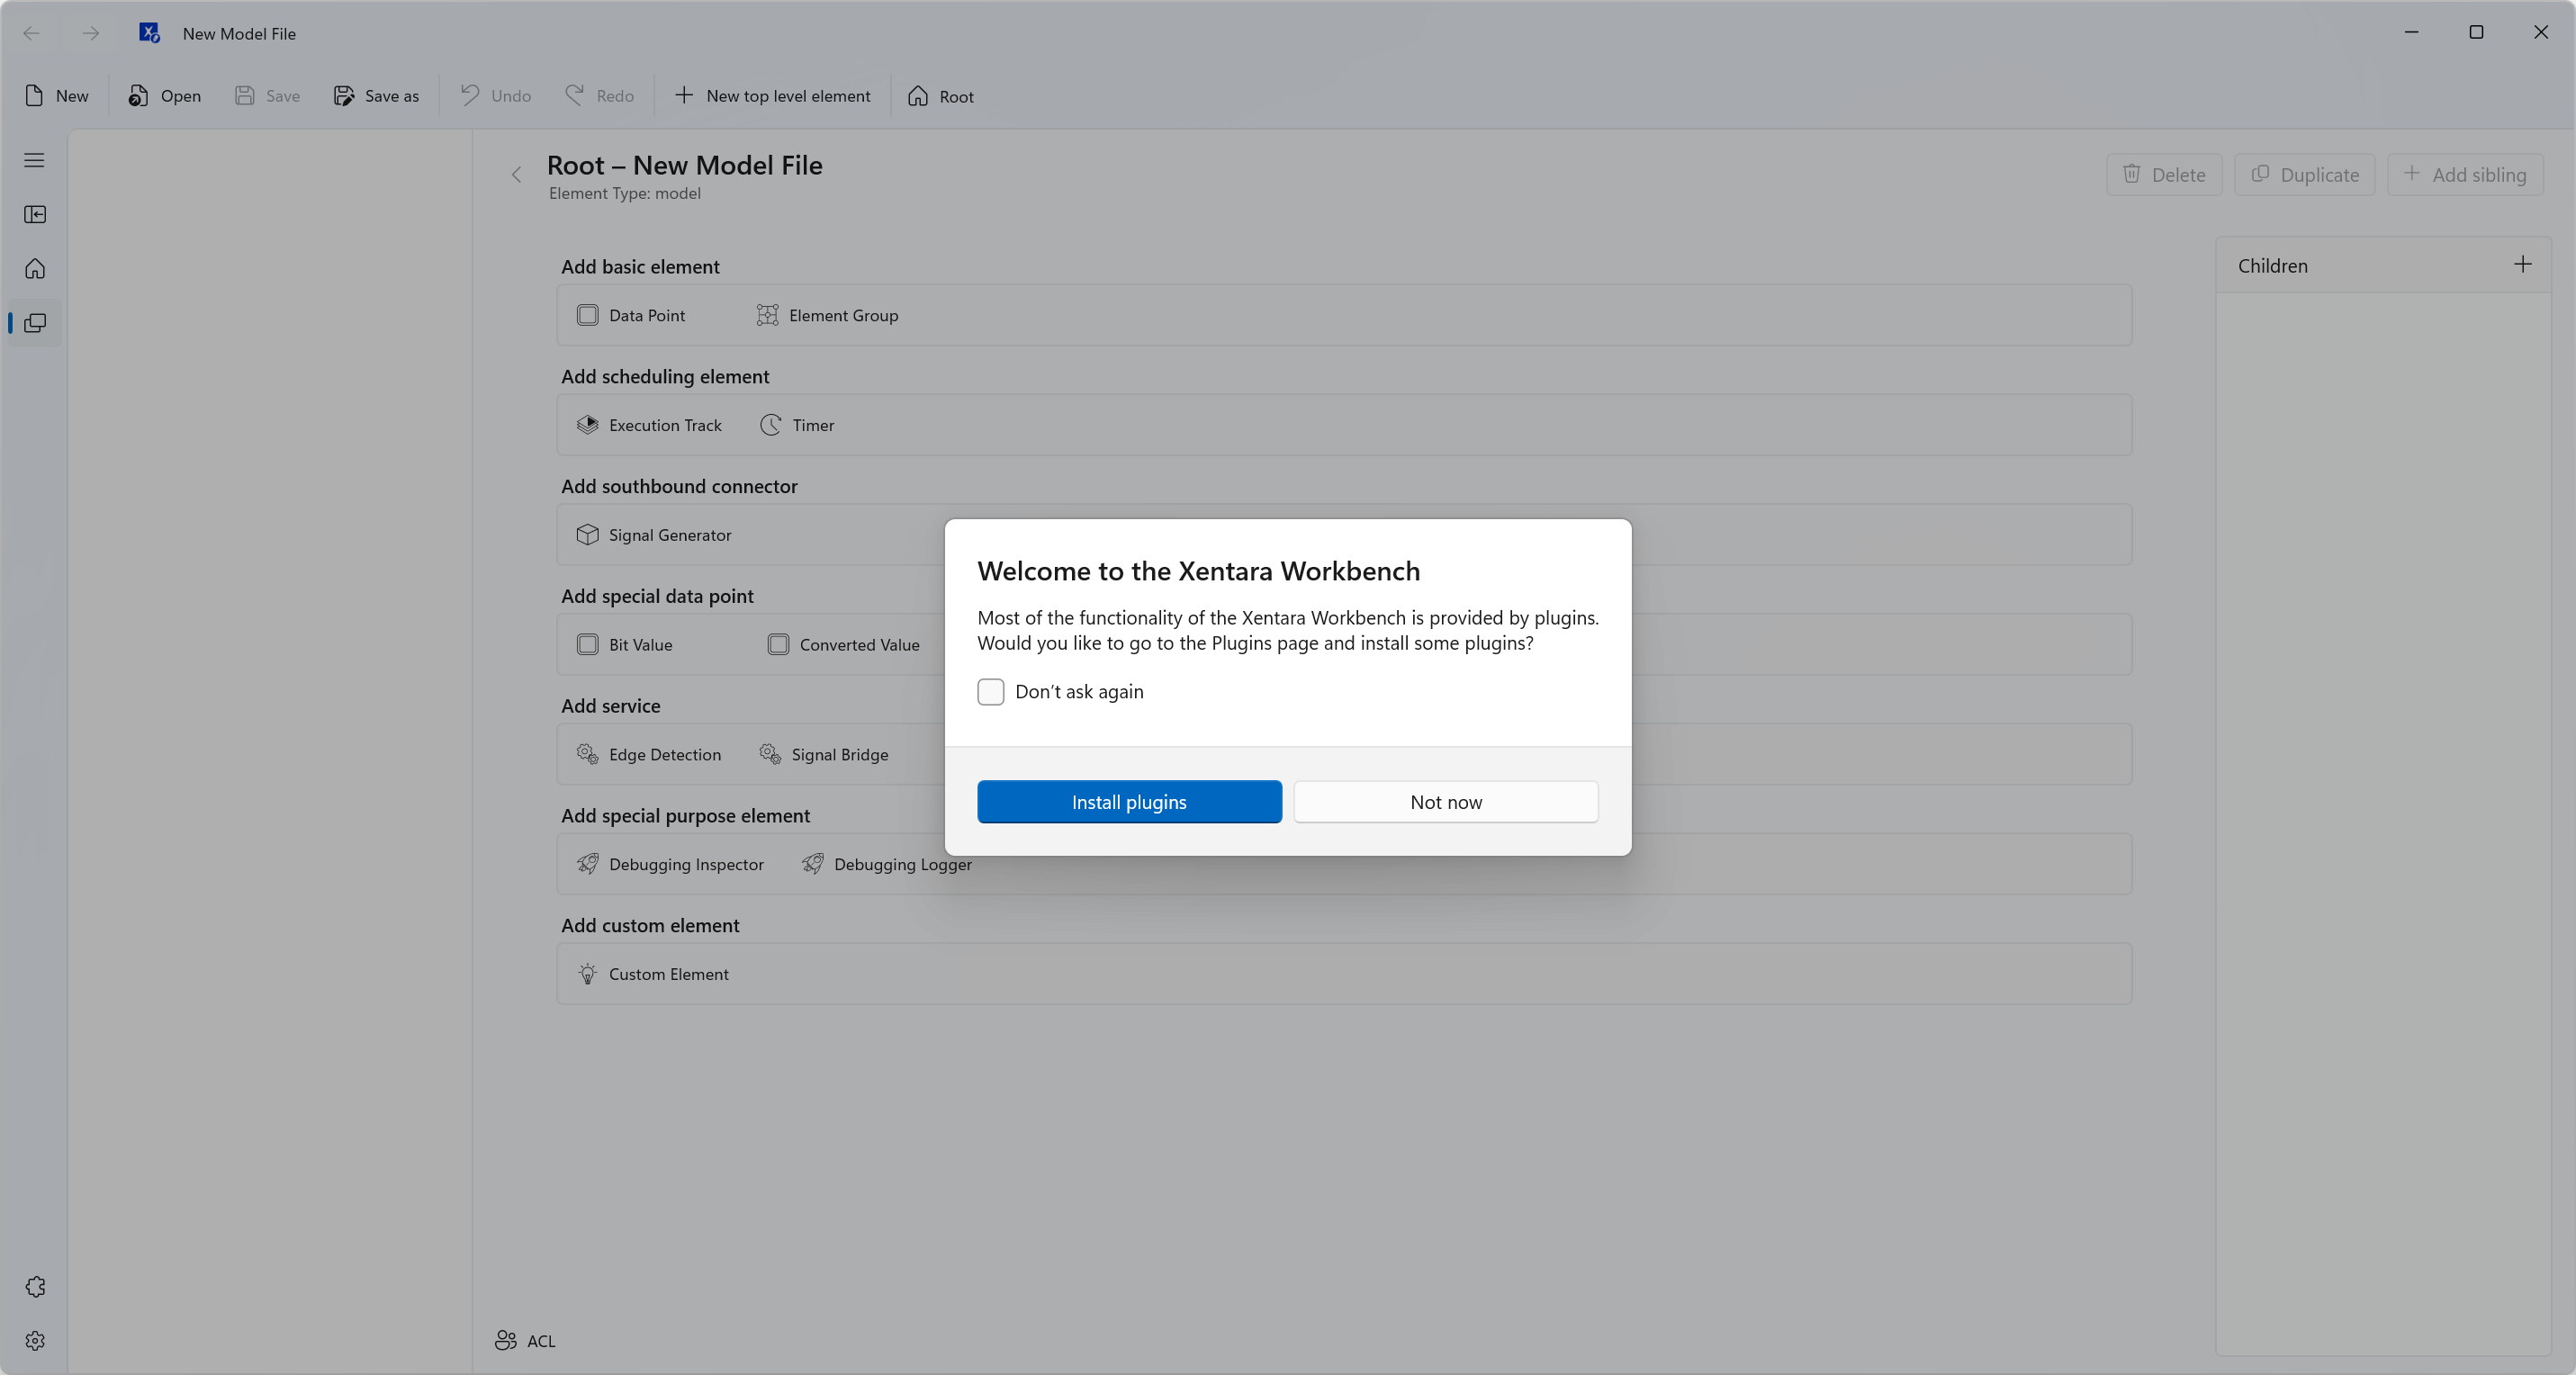The height and width of the screenshot is (1375, 2576).
Task: Click the Install plugins button
Action: 1129,801
